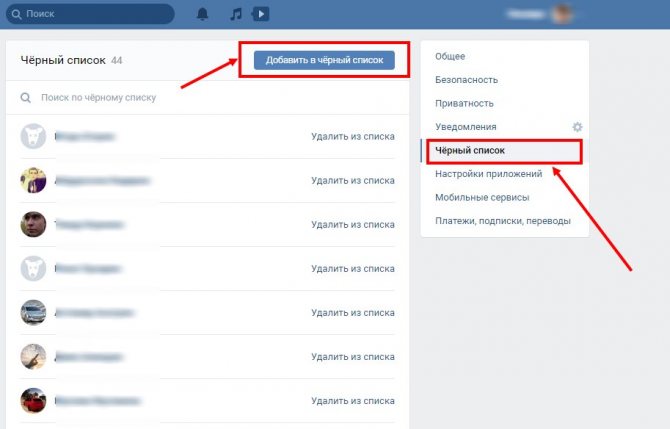Click Добавить в чёрный список button
The height and width of the screenshot is (429, 670).
click(x=324, y=60)
